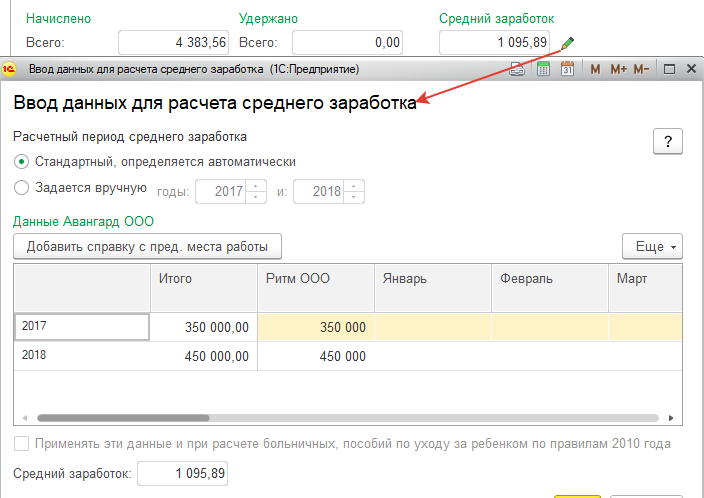Select the 2017 row label cell
This screenshot has height=498, width=704.
[82, 326]
